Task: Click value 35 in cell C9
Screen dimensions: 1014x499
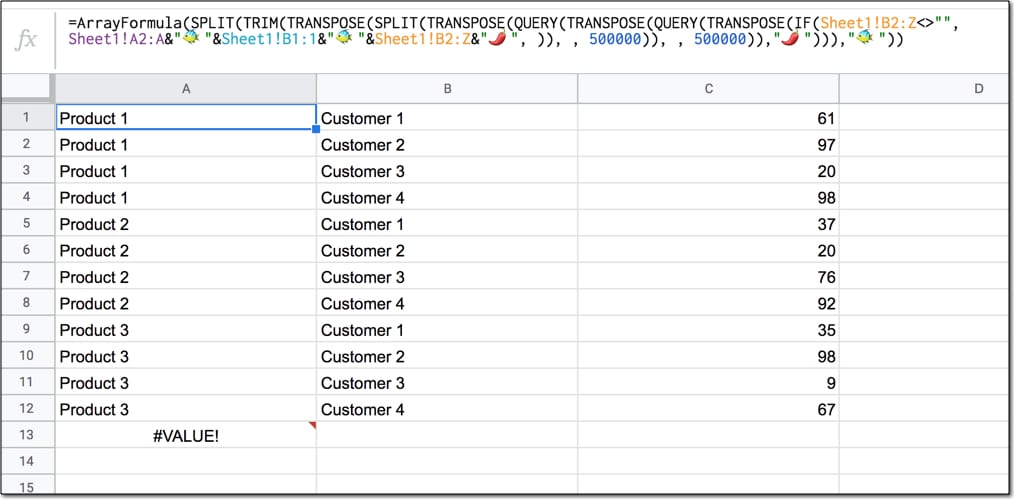Action: tap(826, 331)
